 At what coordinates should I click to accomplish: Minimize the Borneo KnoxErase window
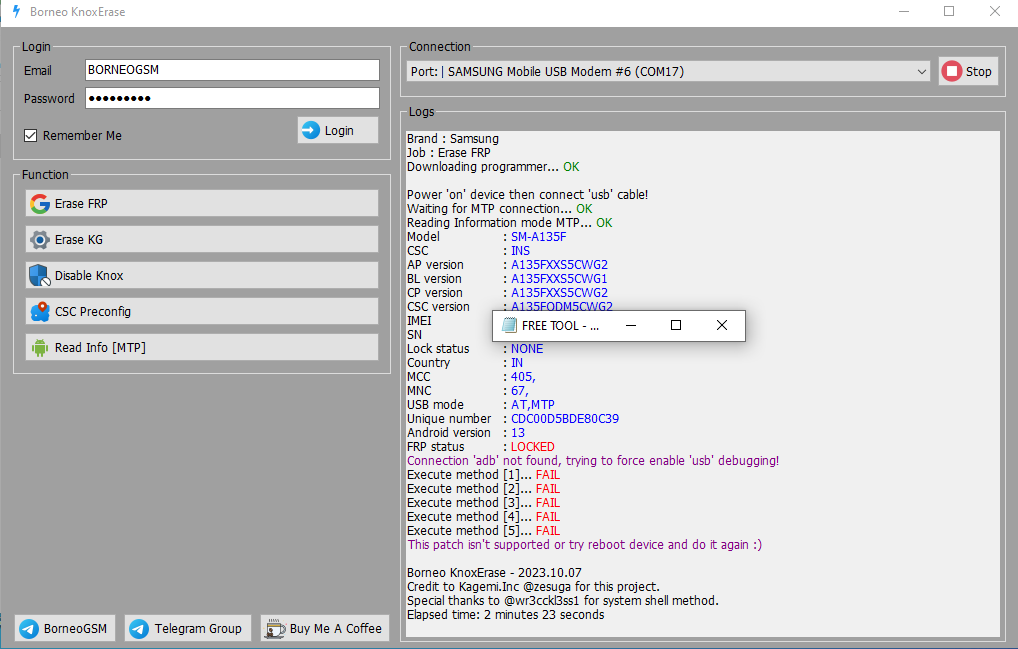904,12
